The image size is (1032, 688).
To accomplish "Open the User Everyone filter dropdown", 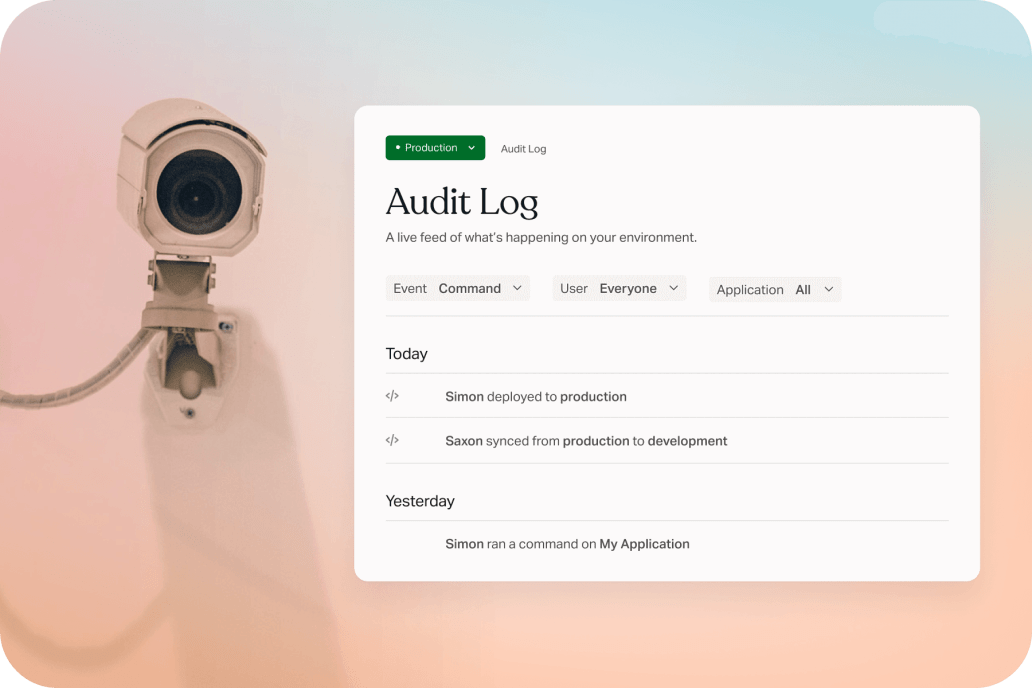I will coord(619,288).
